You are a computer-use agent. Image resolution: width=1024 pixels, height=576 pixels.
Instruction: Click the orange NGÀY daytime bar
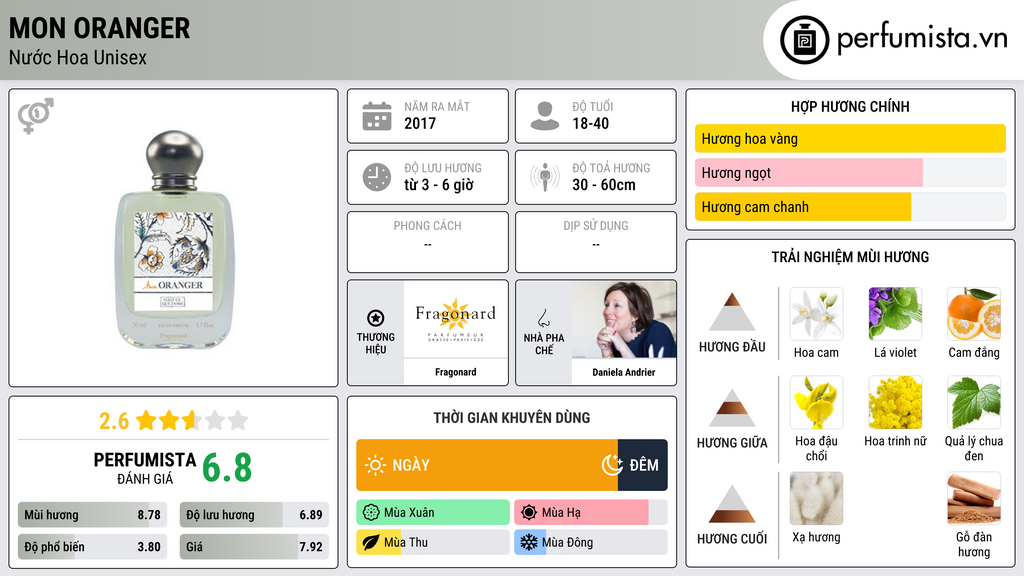[x=487, y=465]
